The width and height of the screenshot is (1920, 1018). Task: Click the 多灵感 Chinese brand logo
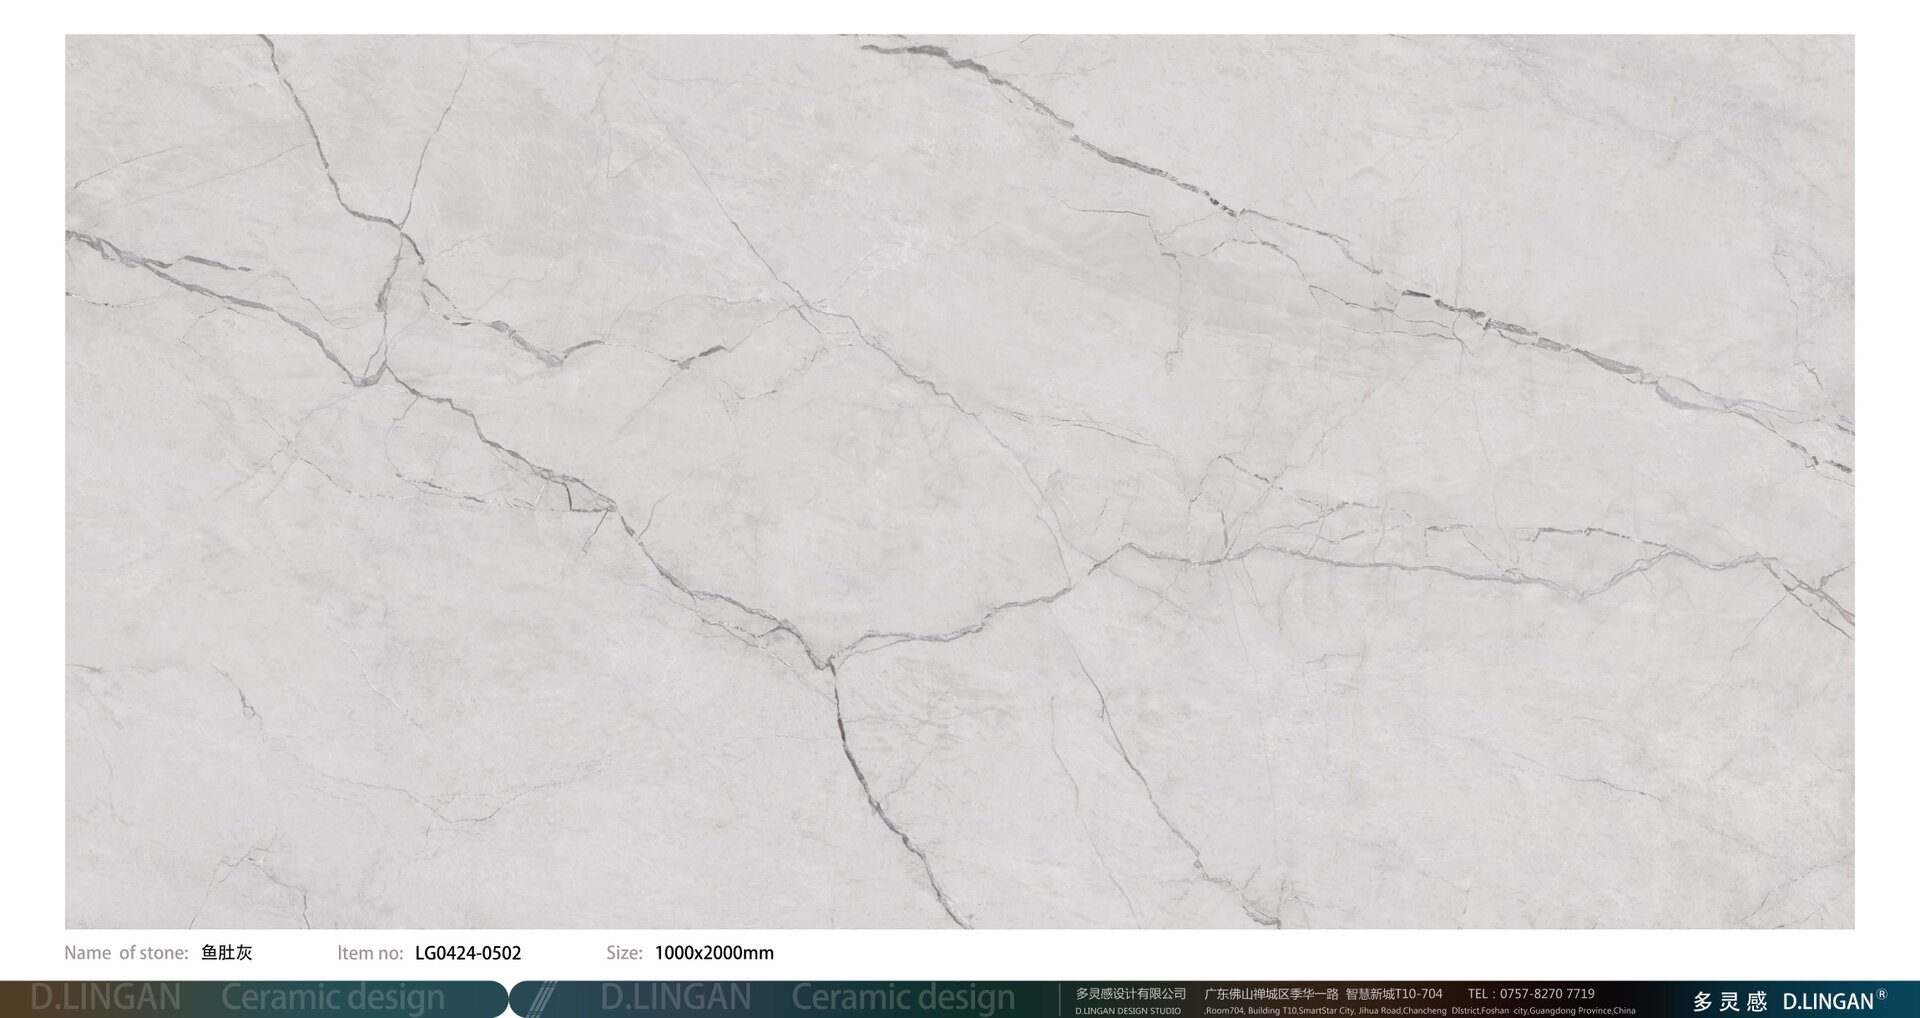(1730, 1001)
